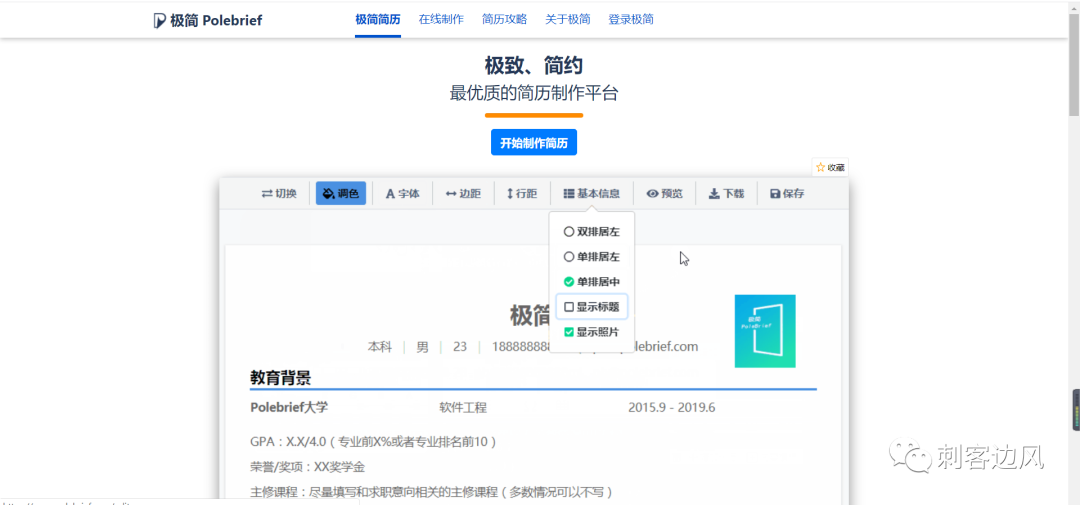
Task: Go to 在线制作 page
Action: [441, 19]
